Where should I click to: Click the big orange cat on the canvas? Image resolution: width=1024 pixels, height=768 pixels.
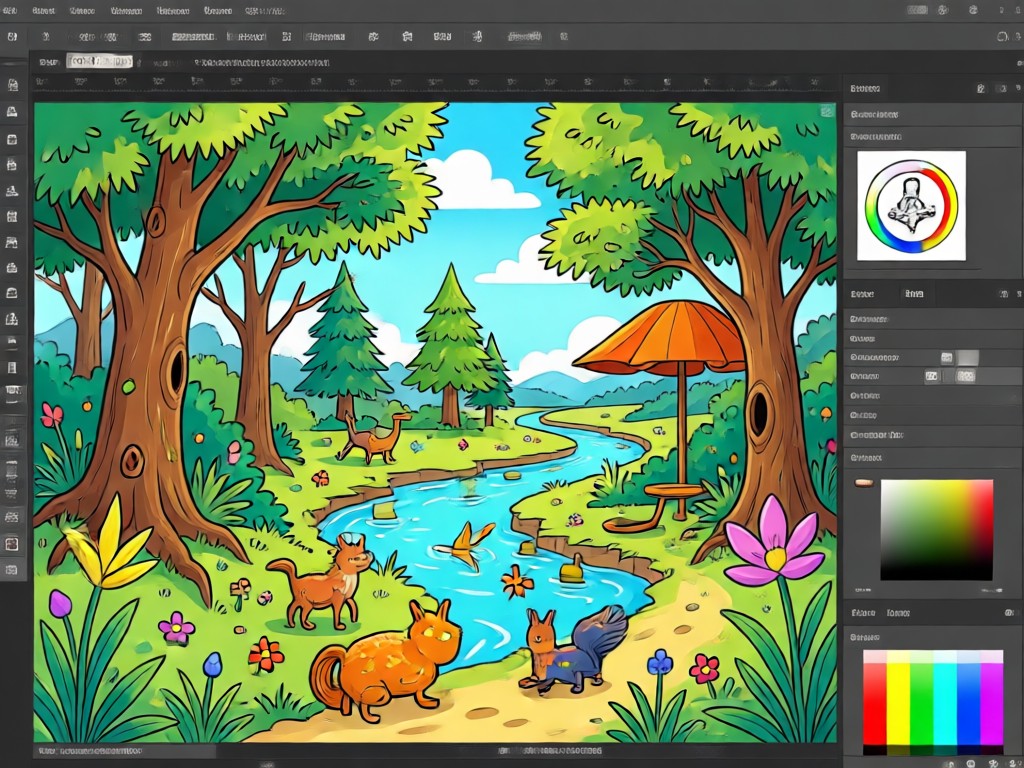(x=385, y=660)
